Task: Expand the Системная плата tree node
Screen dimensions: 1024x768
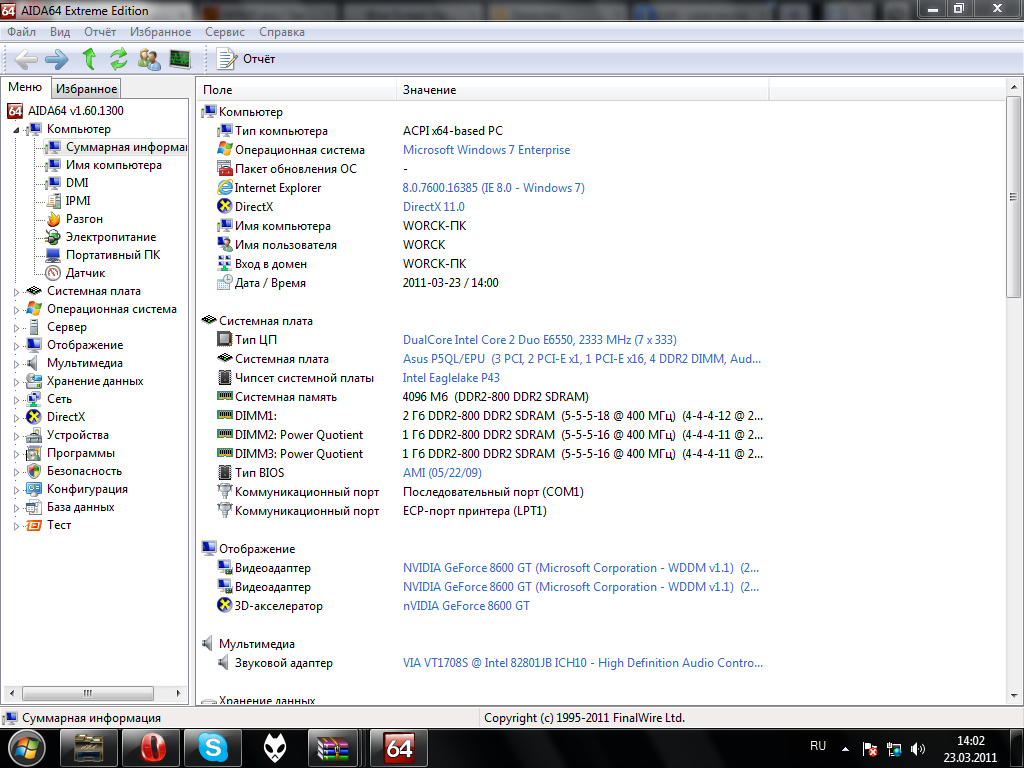Action: (x=16, y=292)
